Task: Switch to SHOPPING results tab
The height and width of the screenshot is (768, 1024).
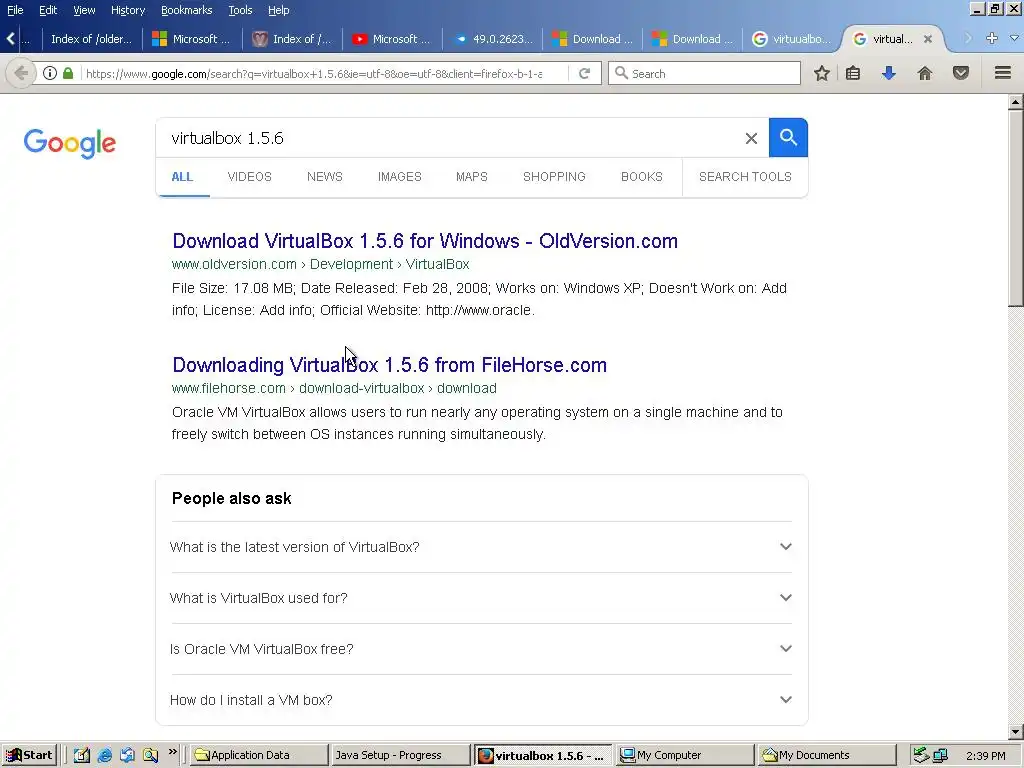Action: pyautogui.click(x=554, y=177)
